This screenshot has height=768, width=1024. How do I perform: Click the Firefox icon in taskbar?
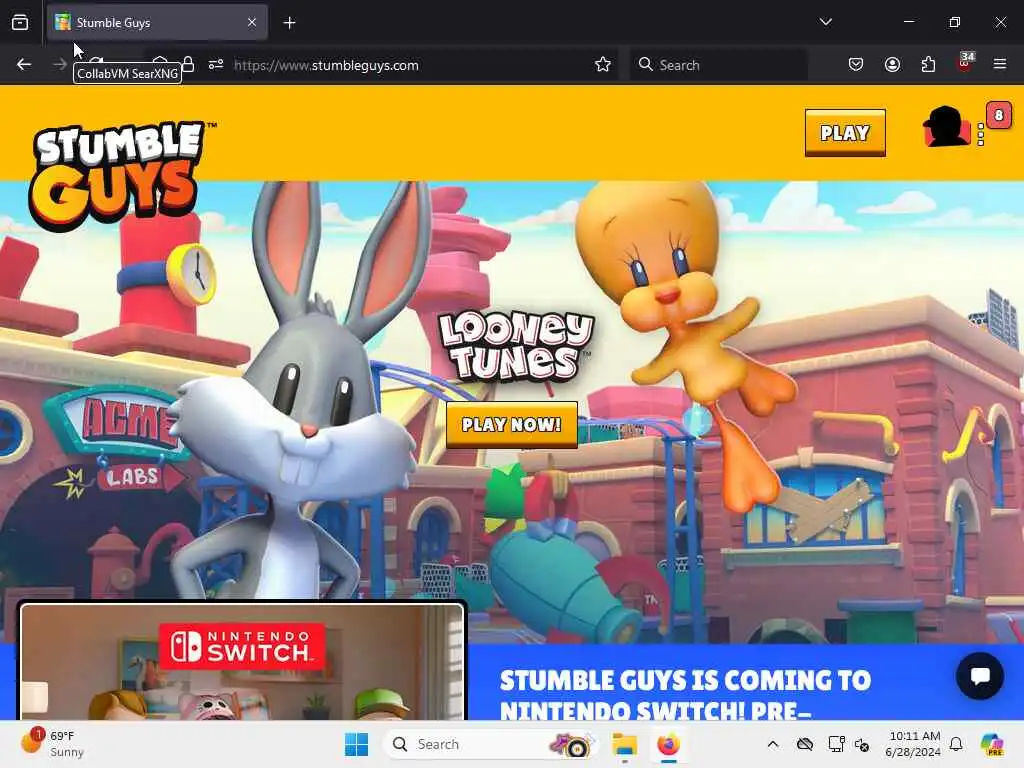pyautogui.click(x=668, y=744)
